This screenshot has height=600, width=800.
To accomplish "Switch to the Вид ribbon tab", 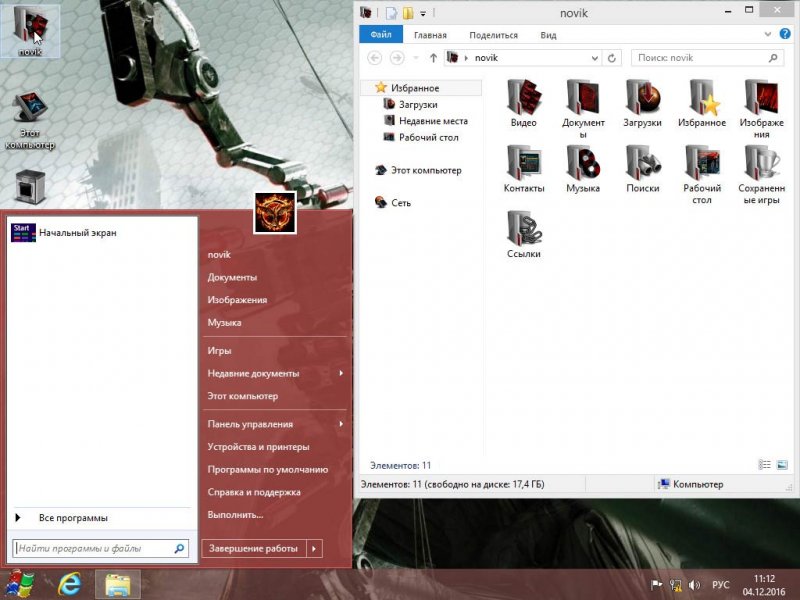I will coord(548,35).
